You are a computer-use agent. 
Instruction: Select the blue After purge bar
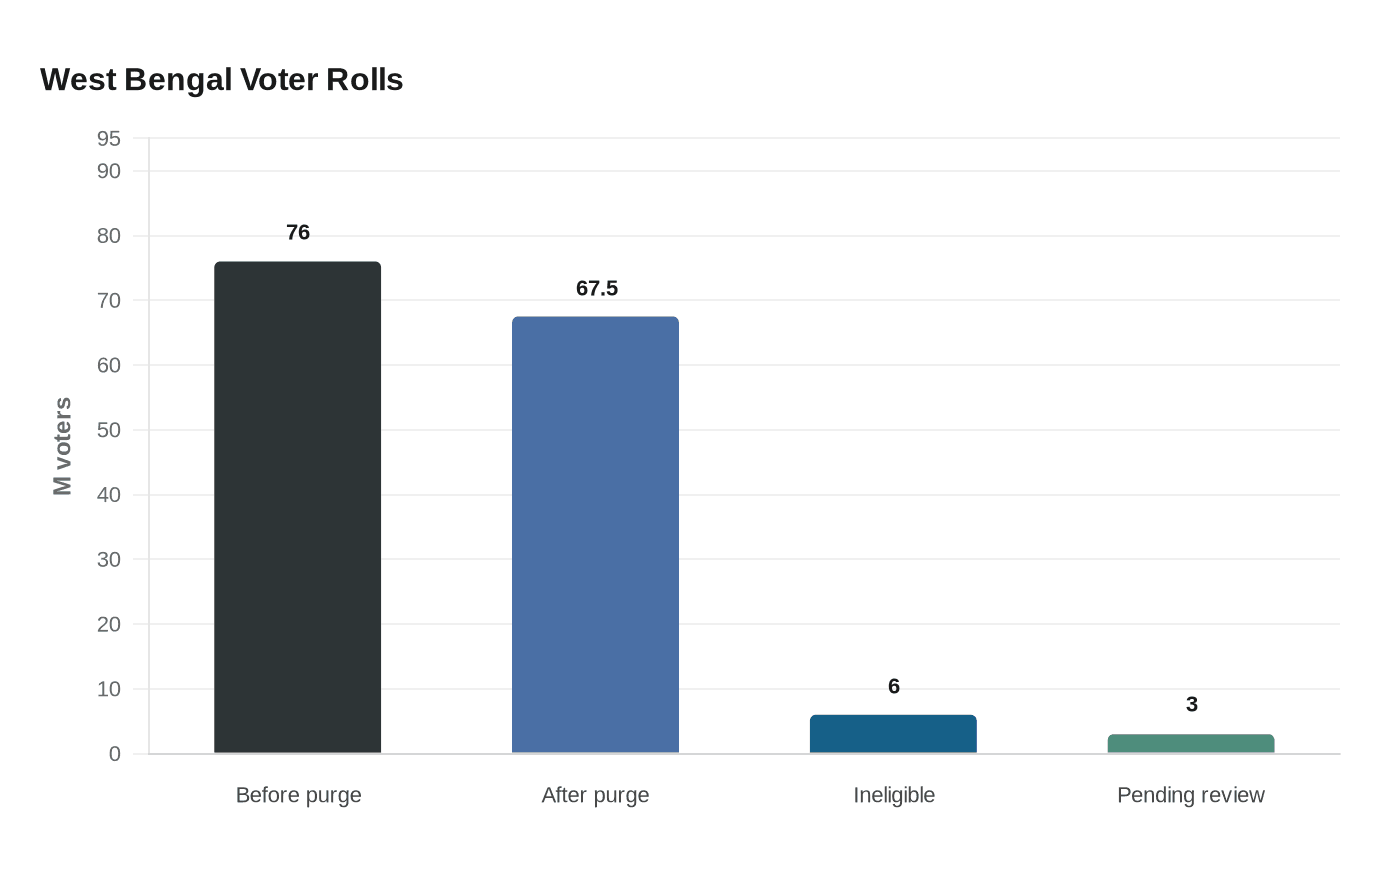pos(595,535)
